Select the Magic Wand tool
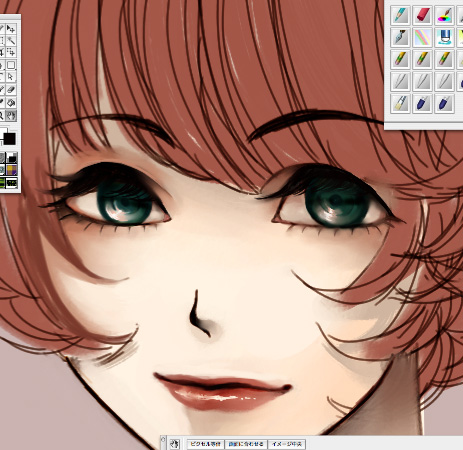 11,41
